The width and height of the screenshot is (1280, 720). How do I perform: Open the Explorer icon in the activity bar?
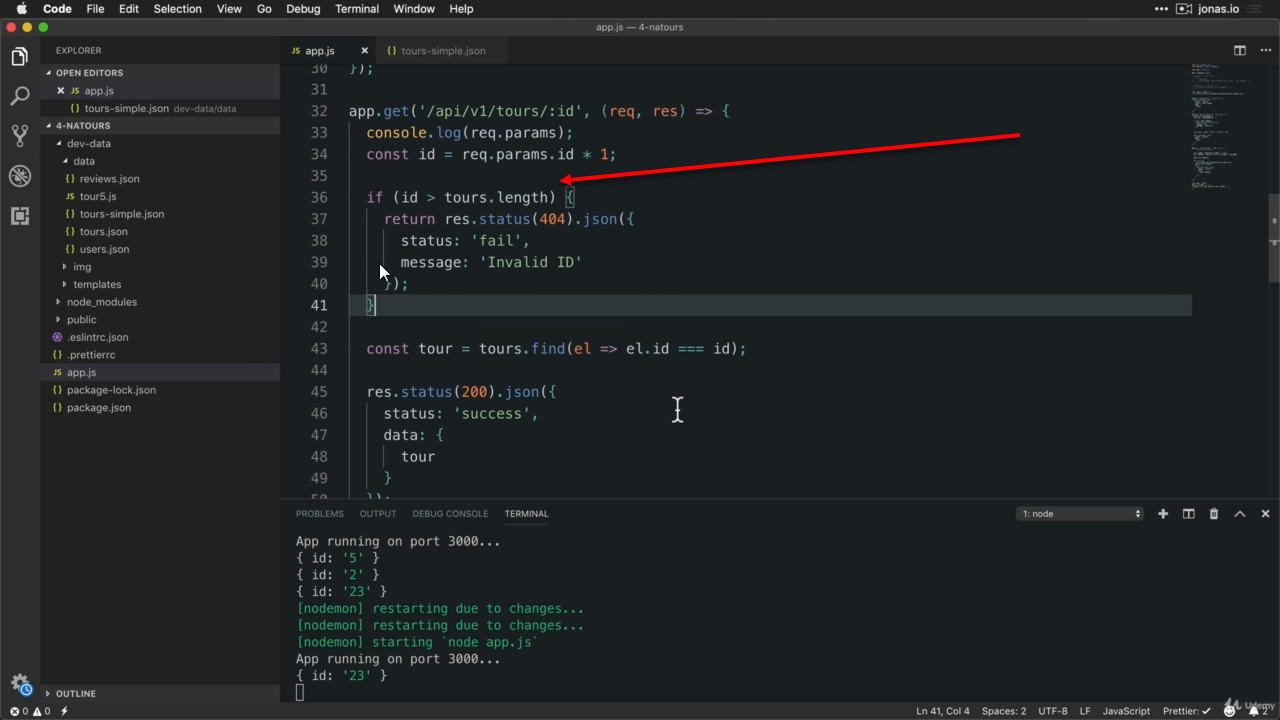click(x=19, y=57)
